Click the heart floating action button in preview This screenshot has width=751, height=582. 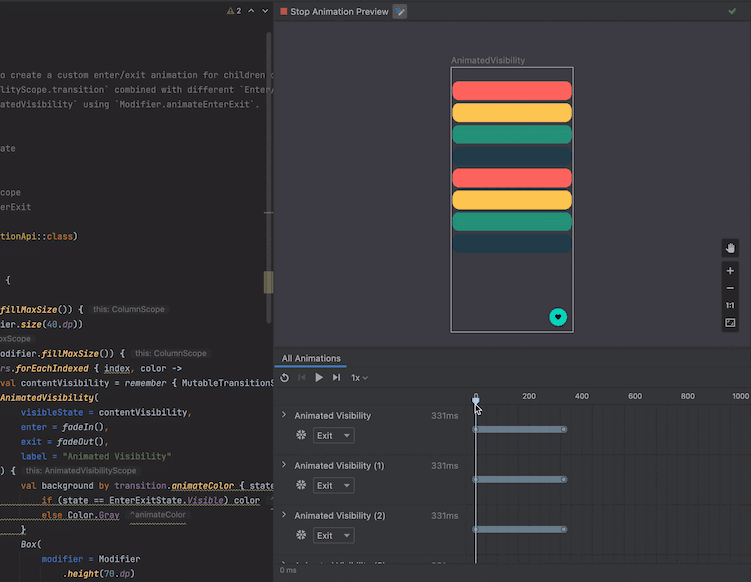pyautogui.click(x=558, y=317)
